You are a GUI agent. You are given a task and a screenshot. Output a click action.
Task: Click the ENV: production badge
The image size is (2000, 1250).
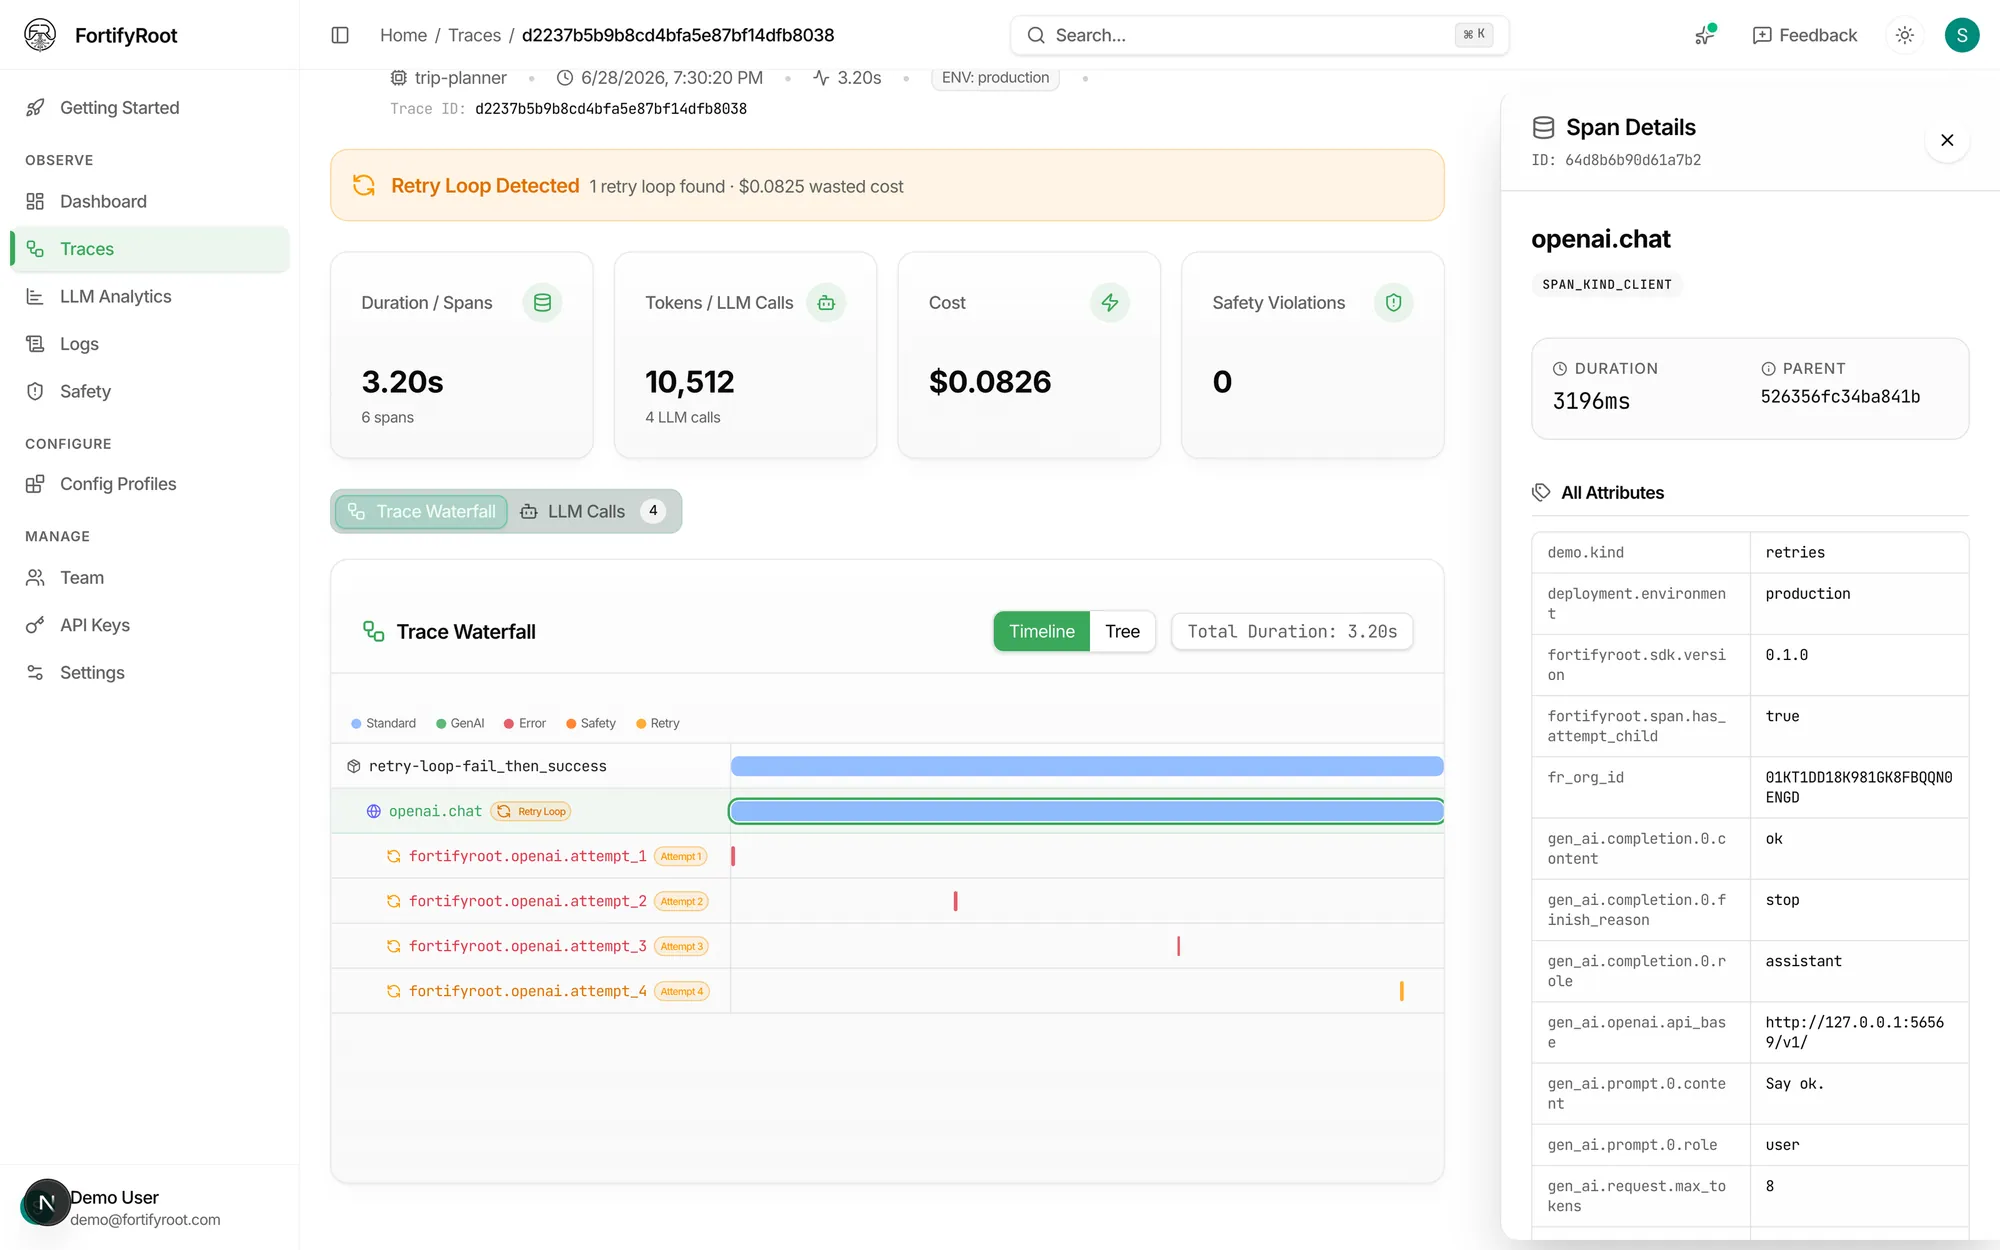995,78
